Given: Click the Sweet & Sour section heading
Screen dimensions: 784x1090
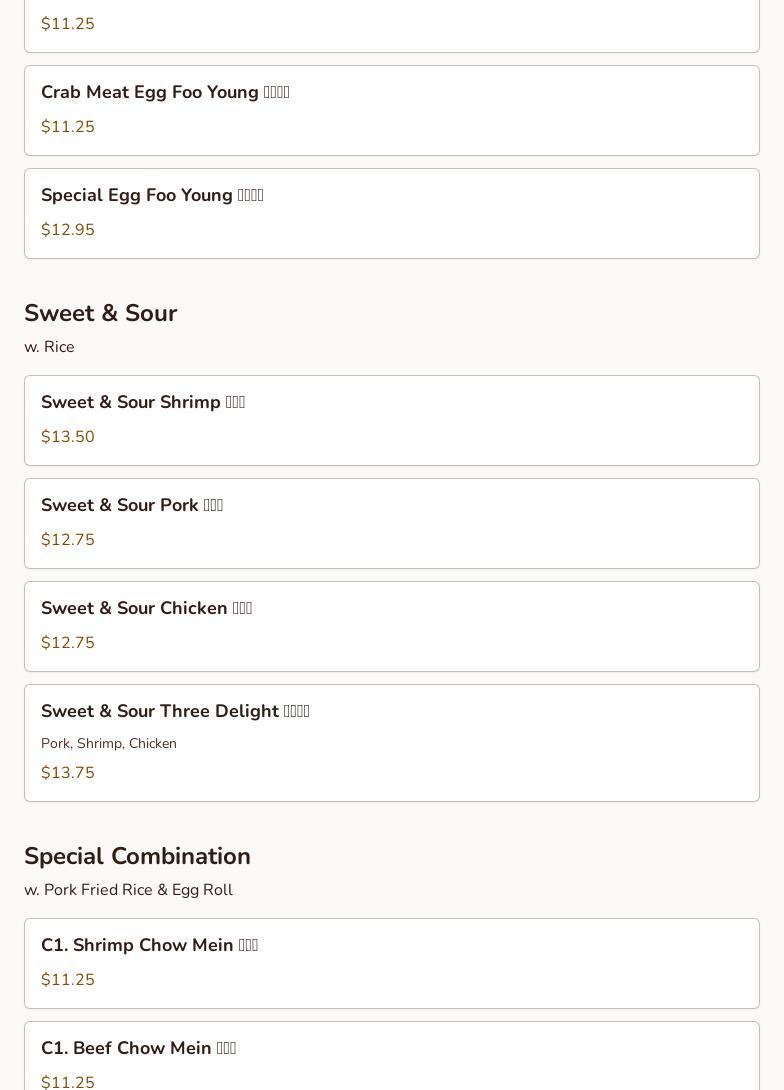Looking at the screenshot, I should 100,313.
